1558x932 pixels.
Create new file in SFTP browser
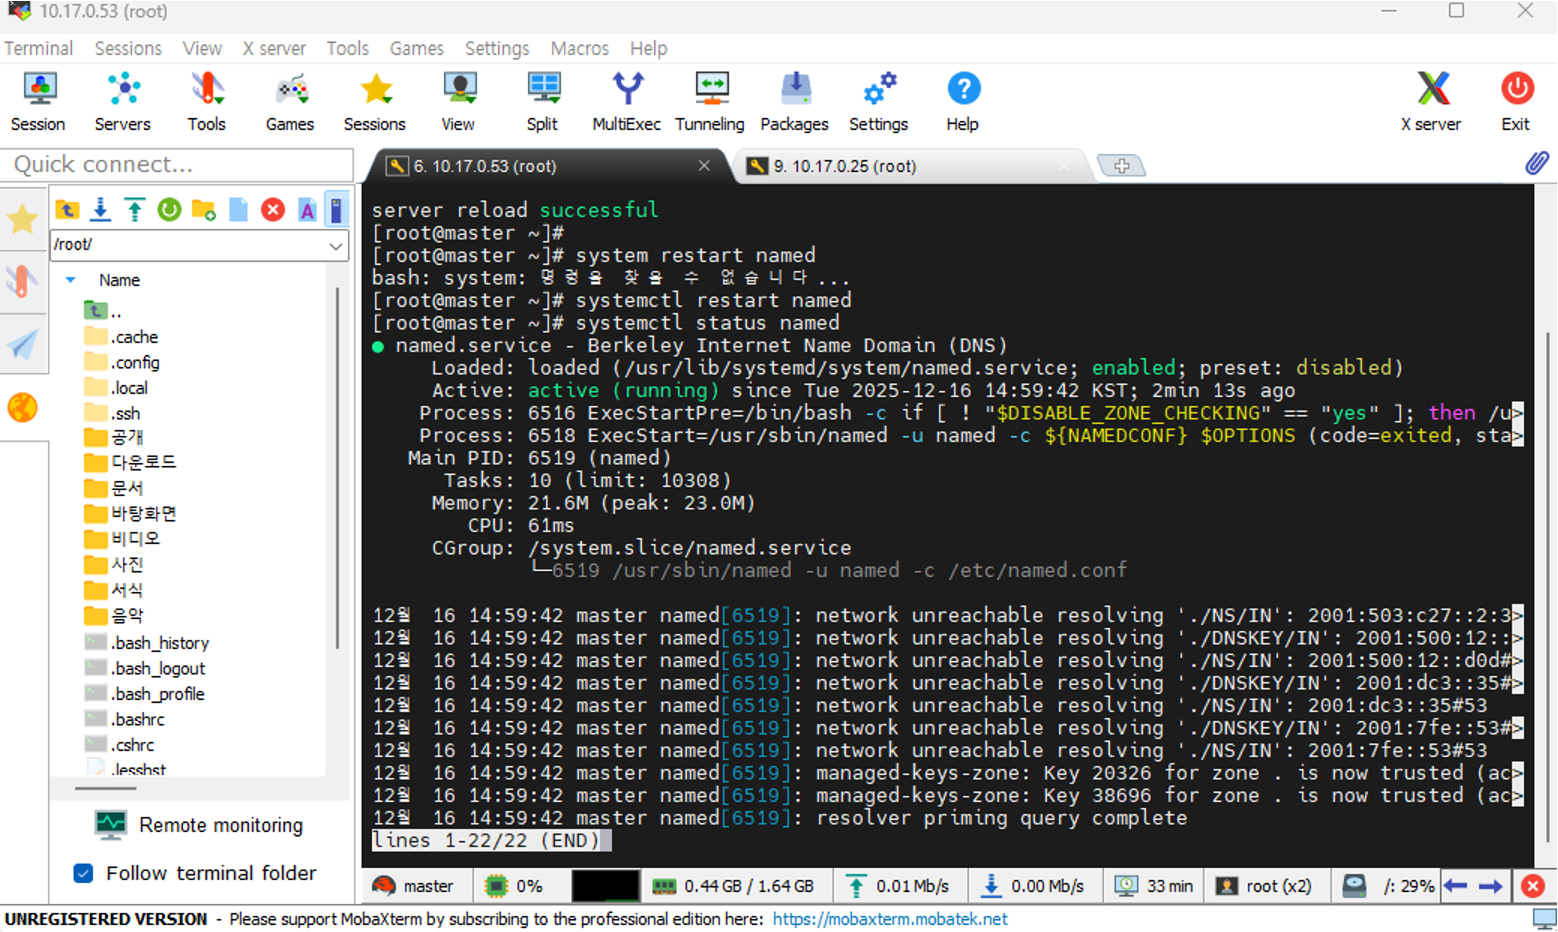coord(238,210)
